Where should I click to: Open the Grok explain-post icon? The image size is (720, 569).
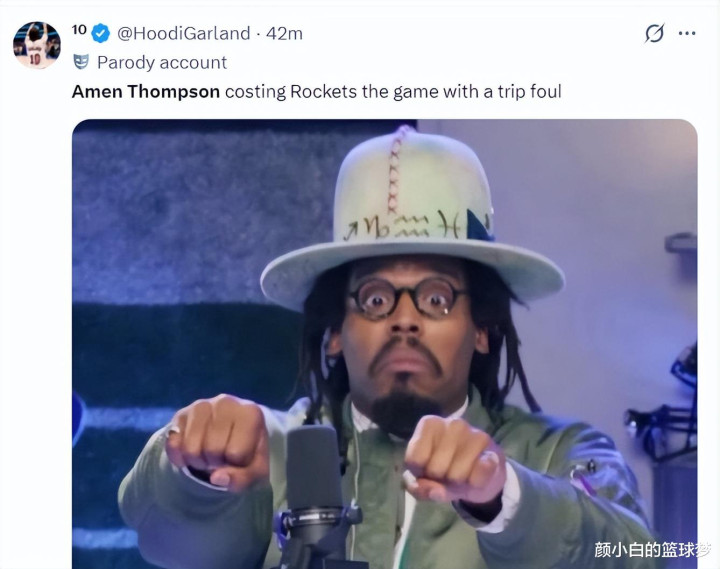pos(654,33)
